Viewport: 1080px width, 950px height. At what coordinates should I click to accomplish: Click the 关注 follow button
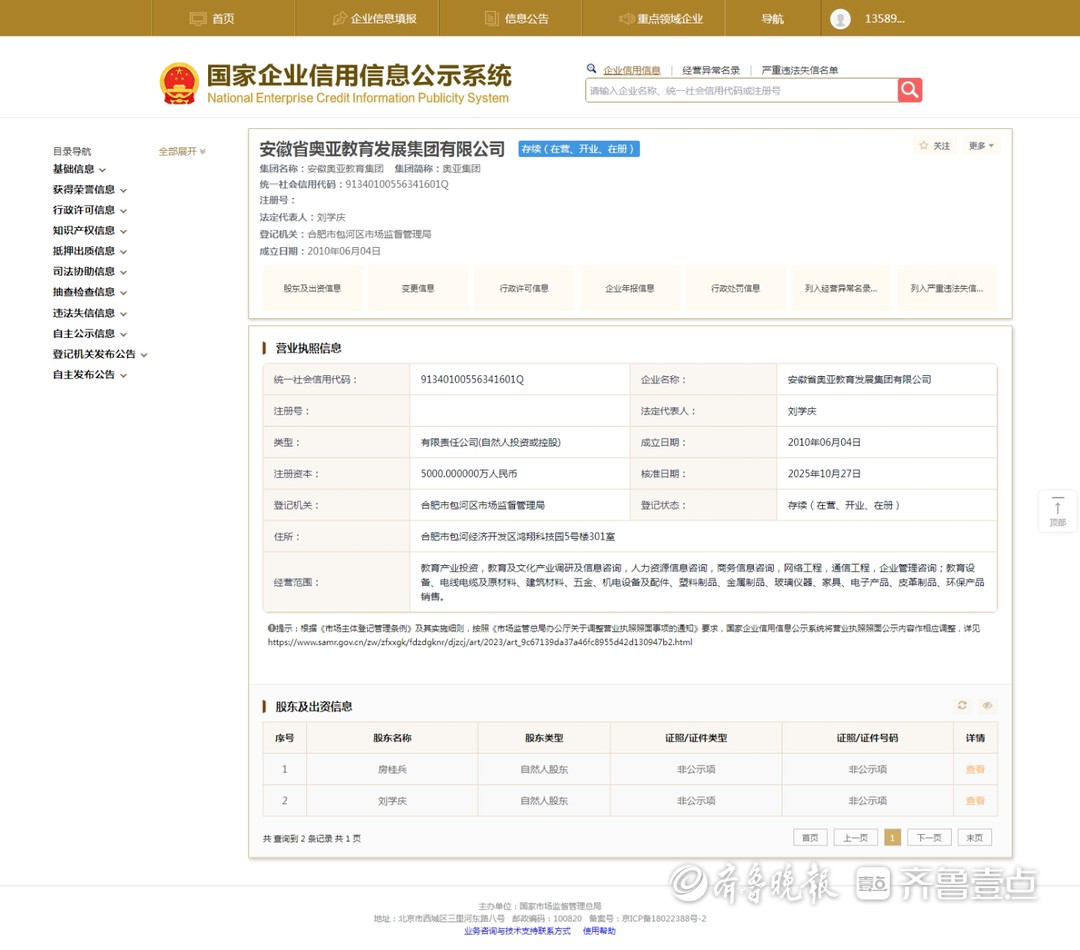[935, 145]
